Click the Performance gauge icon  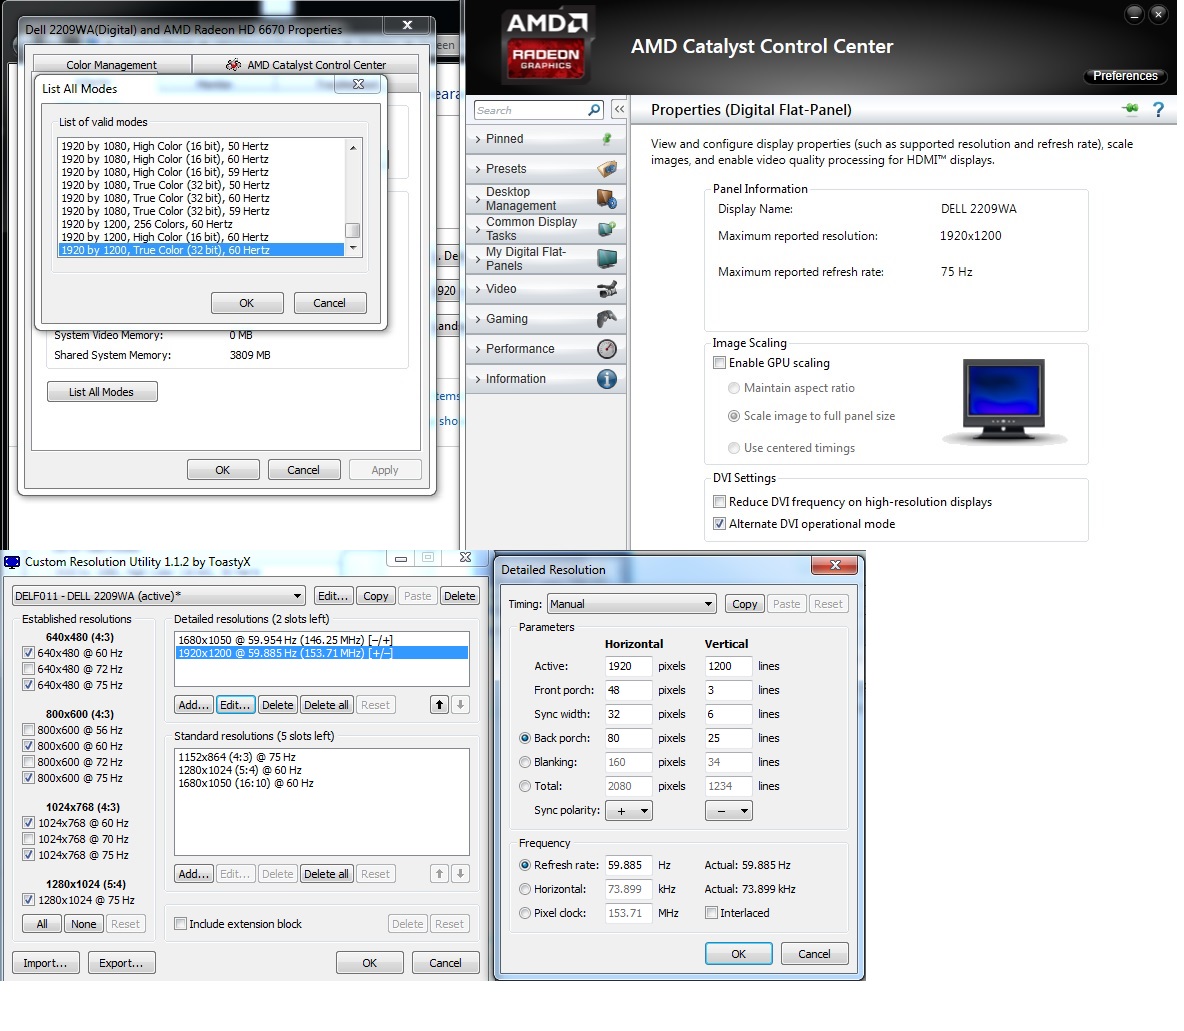[x=606, y=349]
